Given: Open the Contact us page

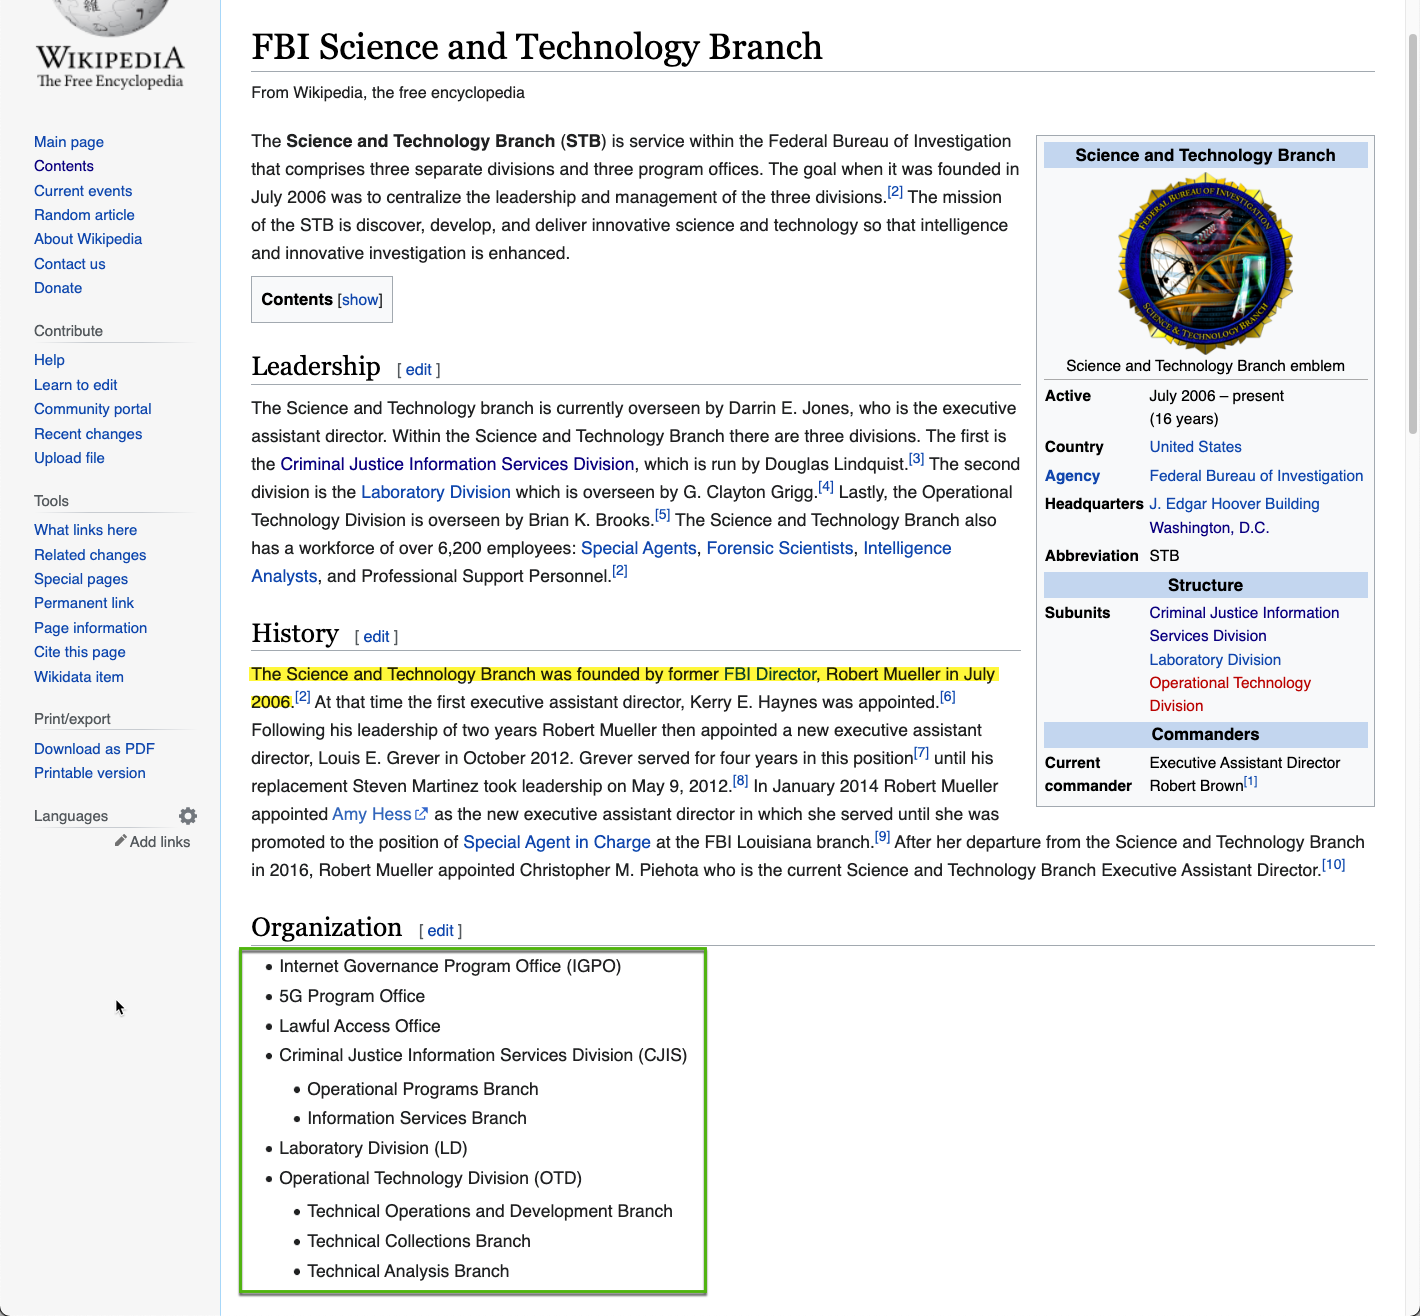Looking at the screenshot, I should pos(70,264).
